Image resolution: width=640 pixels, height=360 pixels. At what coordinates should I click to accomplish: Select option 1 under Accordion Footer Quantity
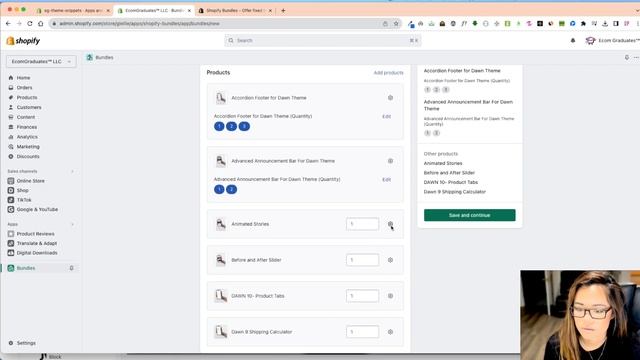(219, 126)
